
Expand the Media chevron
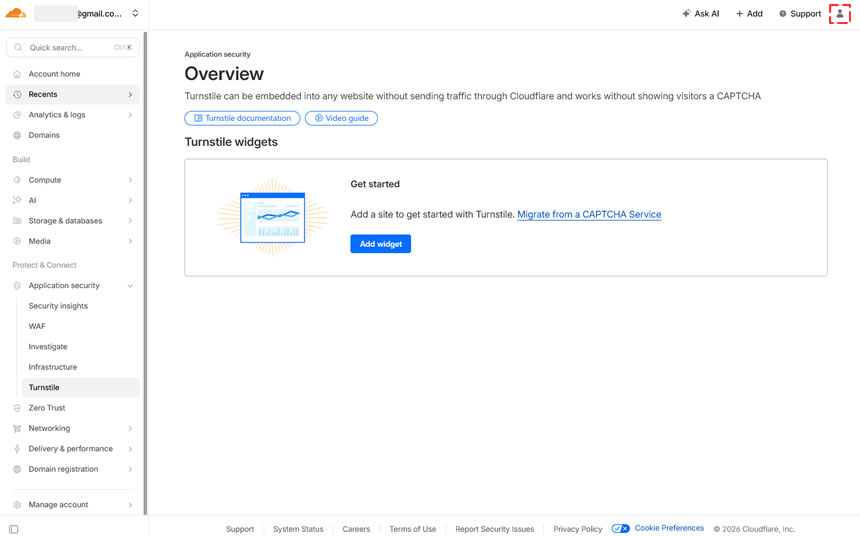(x=131, y=241)
